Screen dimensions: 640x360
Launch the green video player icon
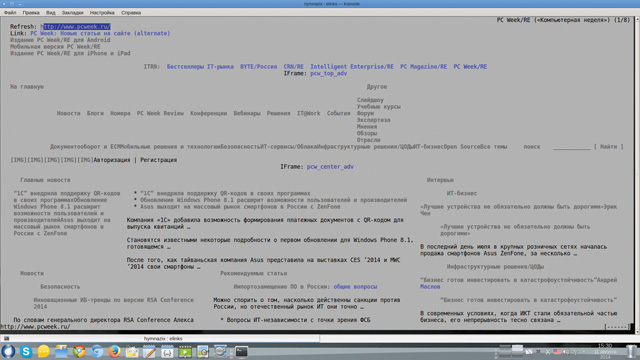coord(185,351)
